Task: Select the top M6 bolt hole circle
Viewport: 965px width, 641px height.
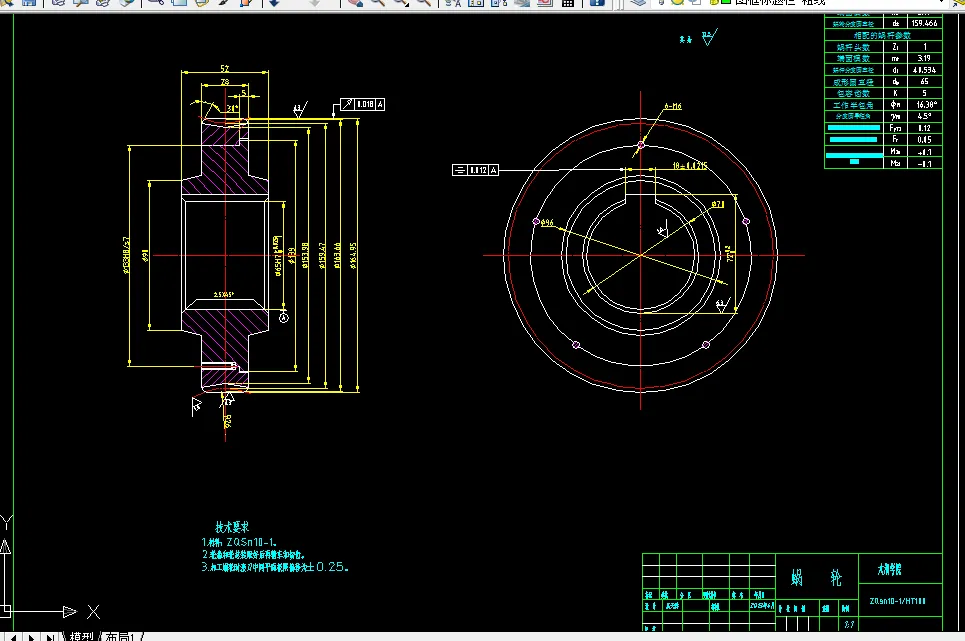Action: 641,145
